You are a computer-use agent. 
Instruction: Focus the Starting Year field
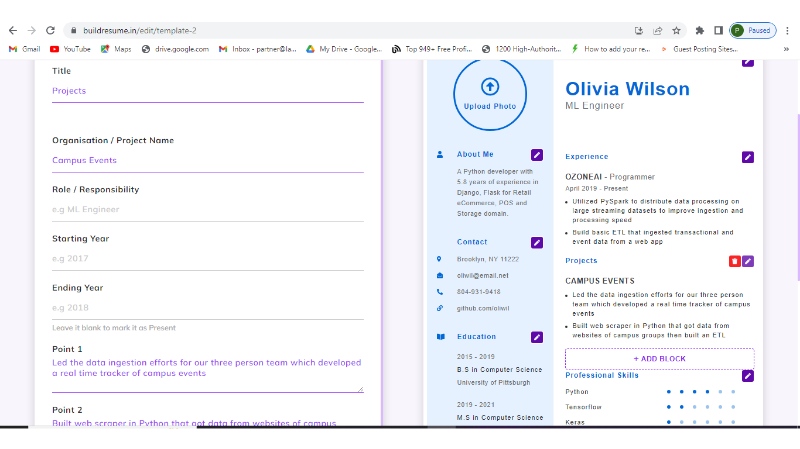tap(207, 258)
